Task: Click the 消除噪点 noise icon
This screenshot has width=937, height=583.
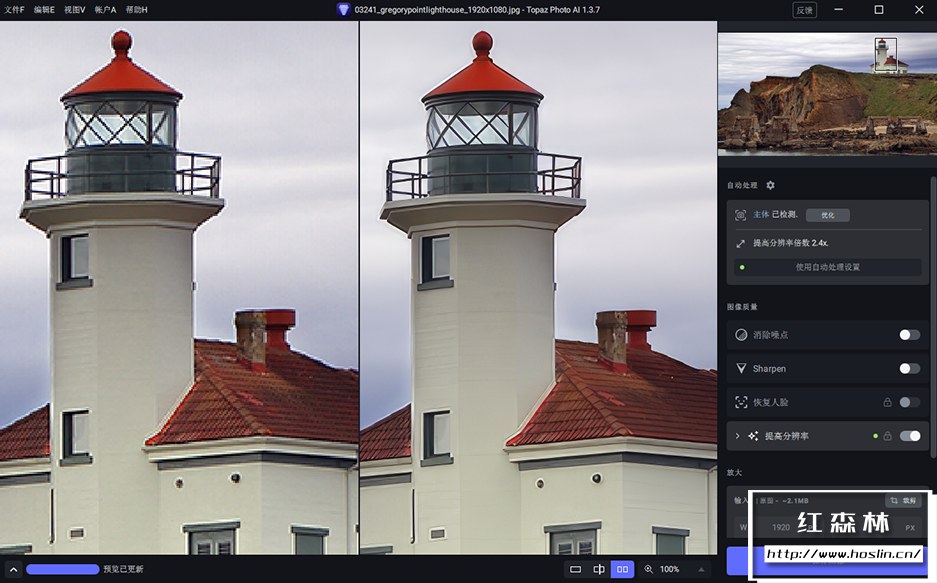Action: [741, 335]
